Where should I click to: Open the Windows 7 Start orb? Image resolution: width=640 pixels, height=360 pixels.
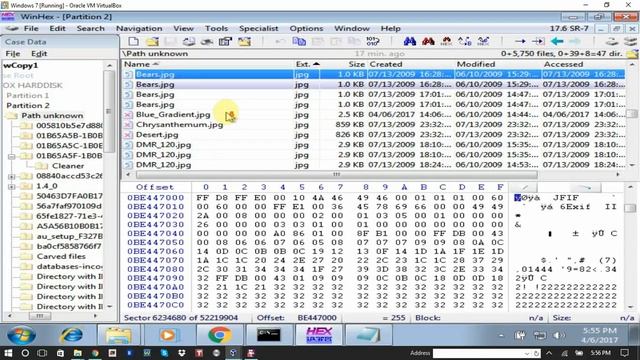(x=21, y=336)
